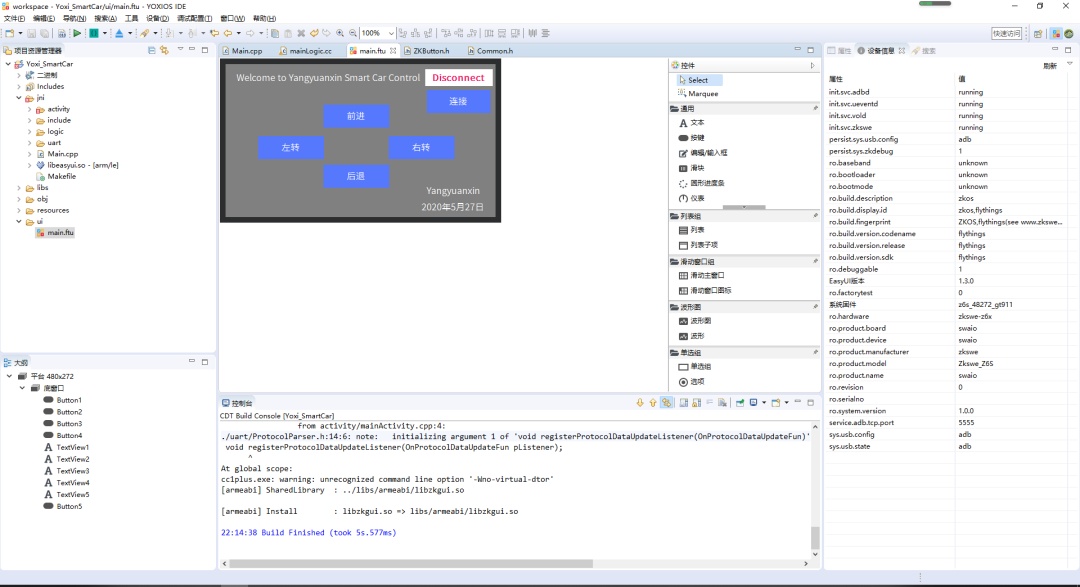1080x587 pixels.
Task: Select the Text (文本) widget in palette
Action: coord(692,123)
